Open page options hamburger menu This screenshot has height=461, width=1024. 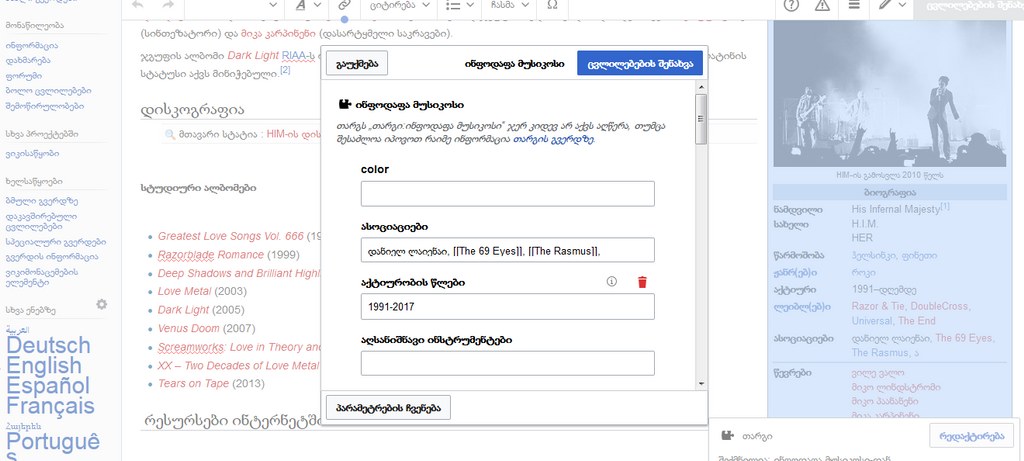coord(854,5)
